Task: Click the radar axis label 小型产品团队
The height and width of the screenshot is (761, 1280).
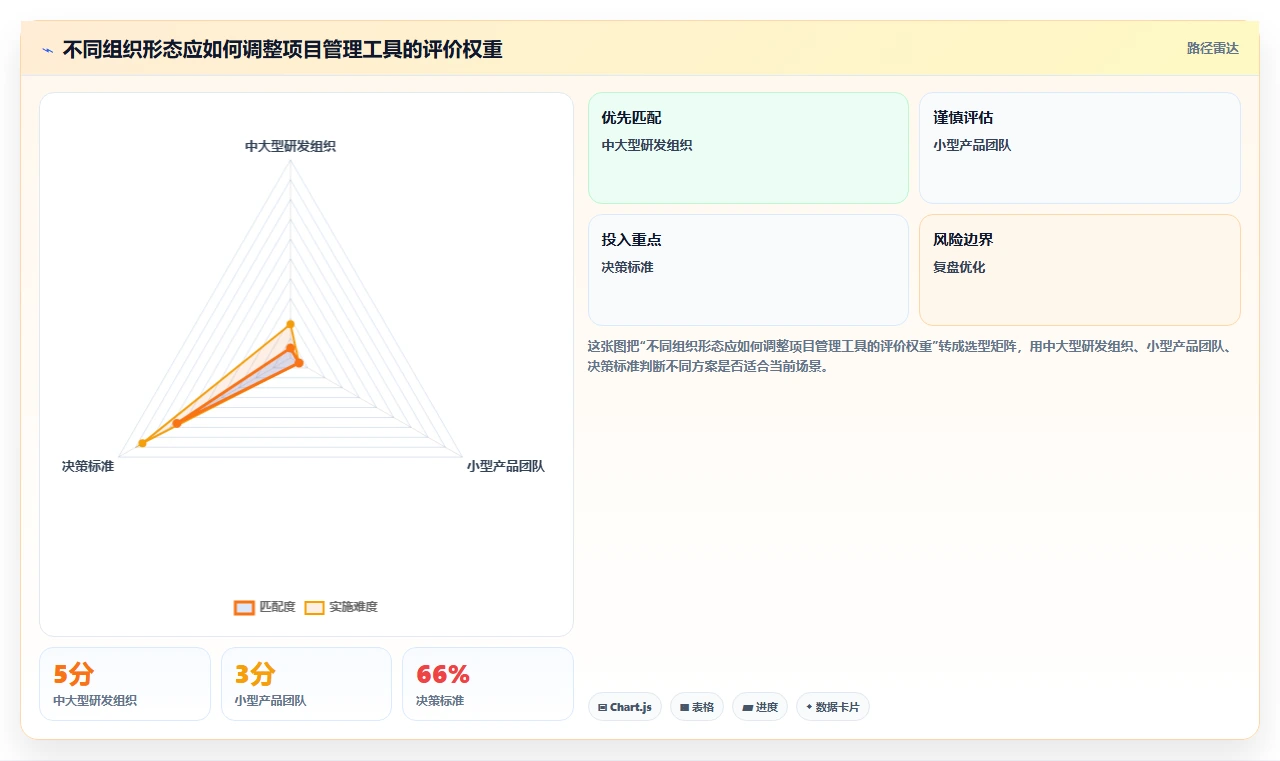Action: click(505, 466)
